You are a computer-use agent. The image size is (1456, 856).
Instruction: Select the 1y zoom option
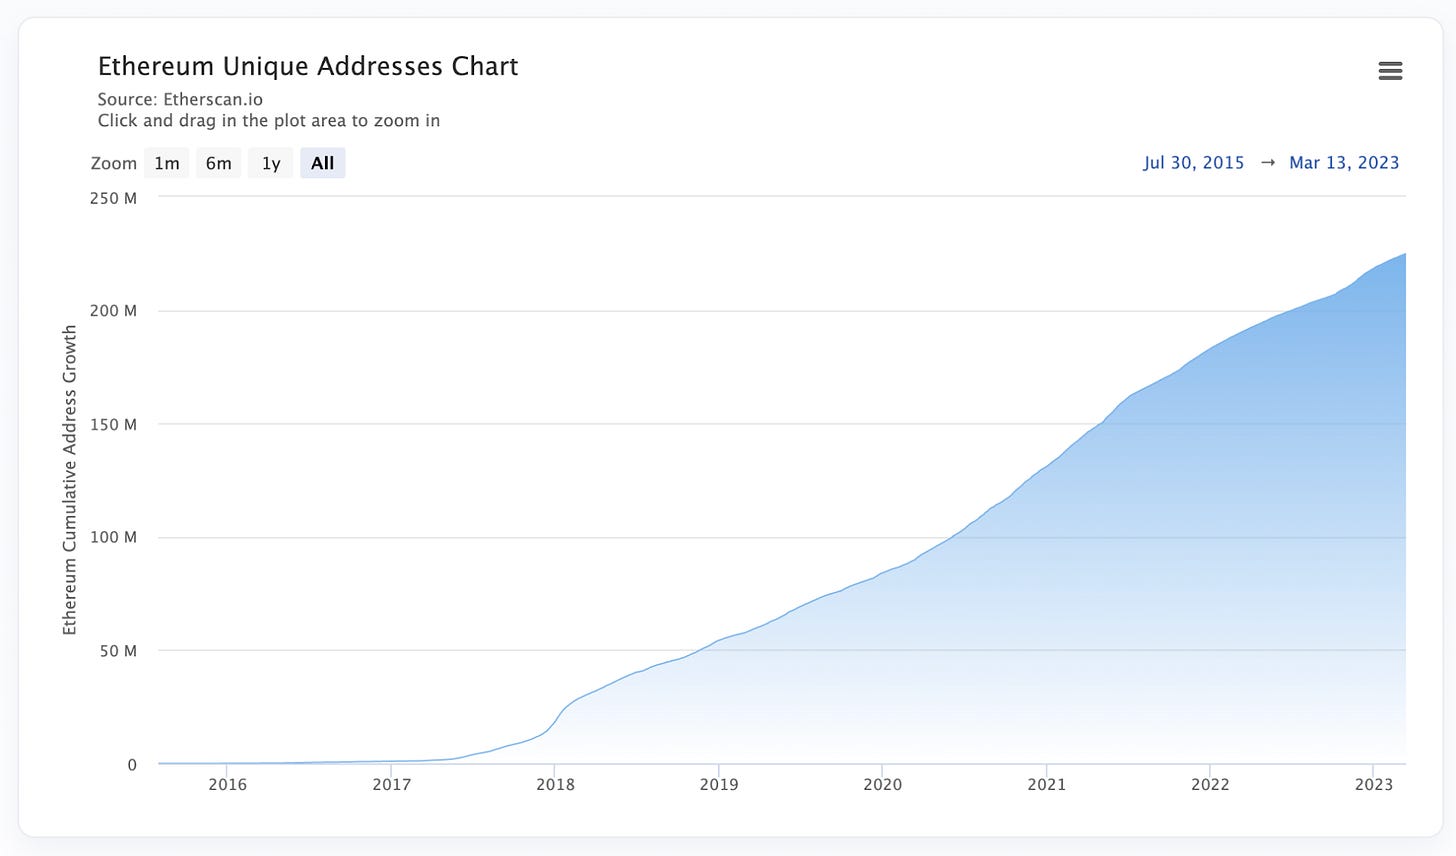coord(270,162)
